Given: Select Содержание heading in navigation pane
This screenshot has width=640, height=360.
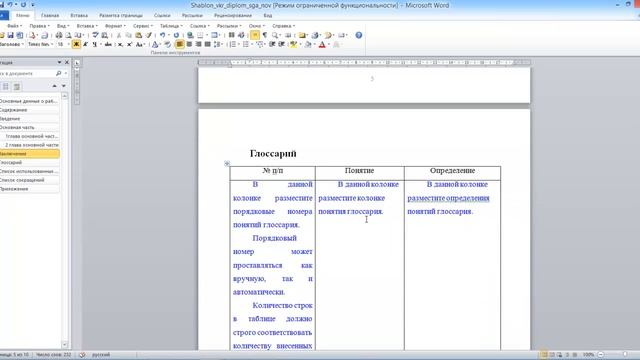Looking at the screenshot, I should [x=29, y=110].
